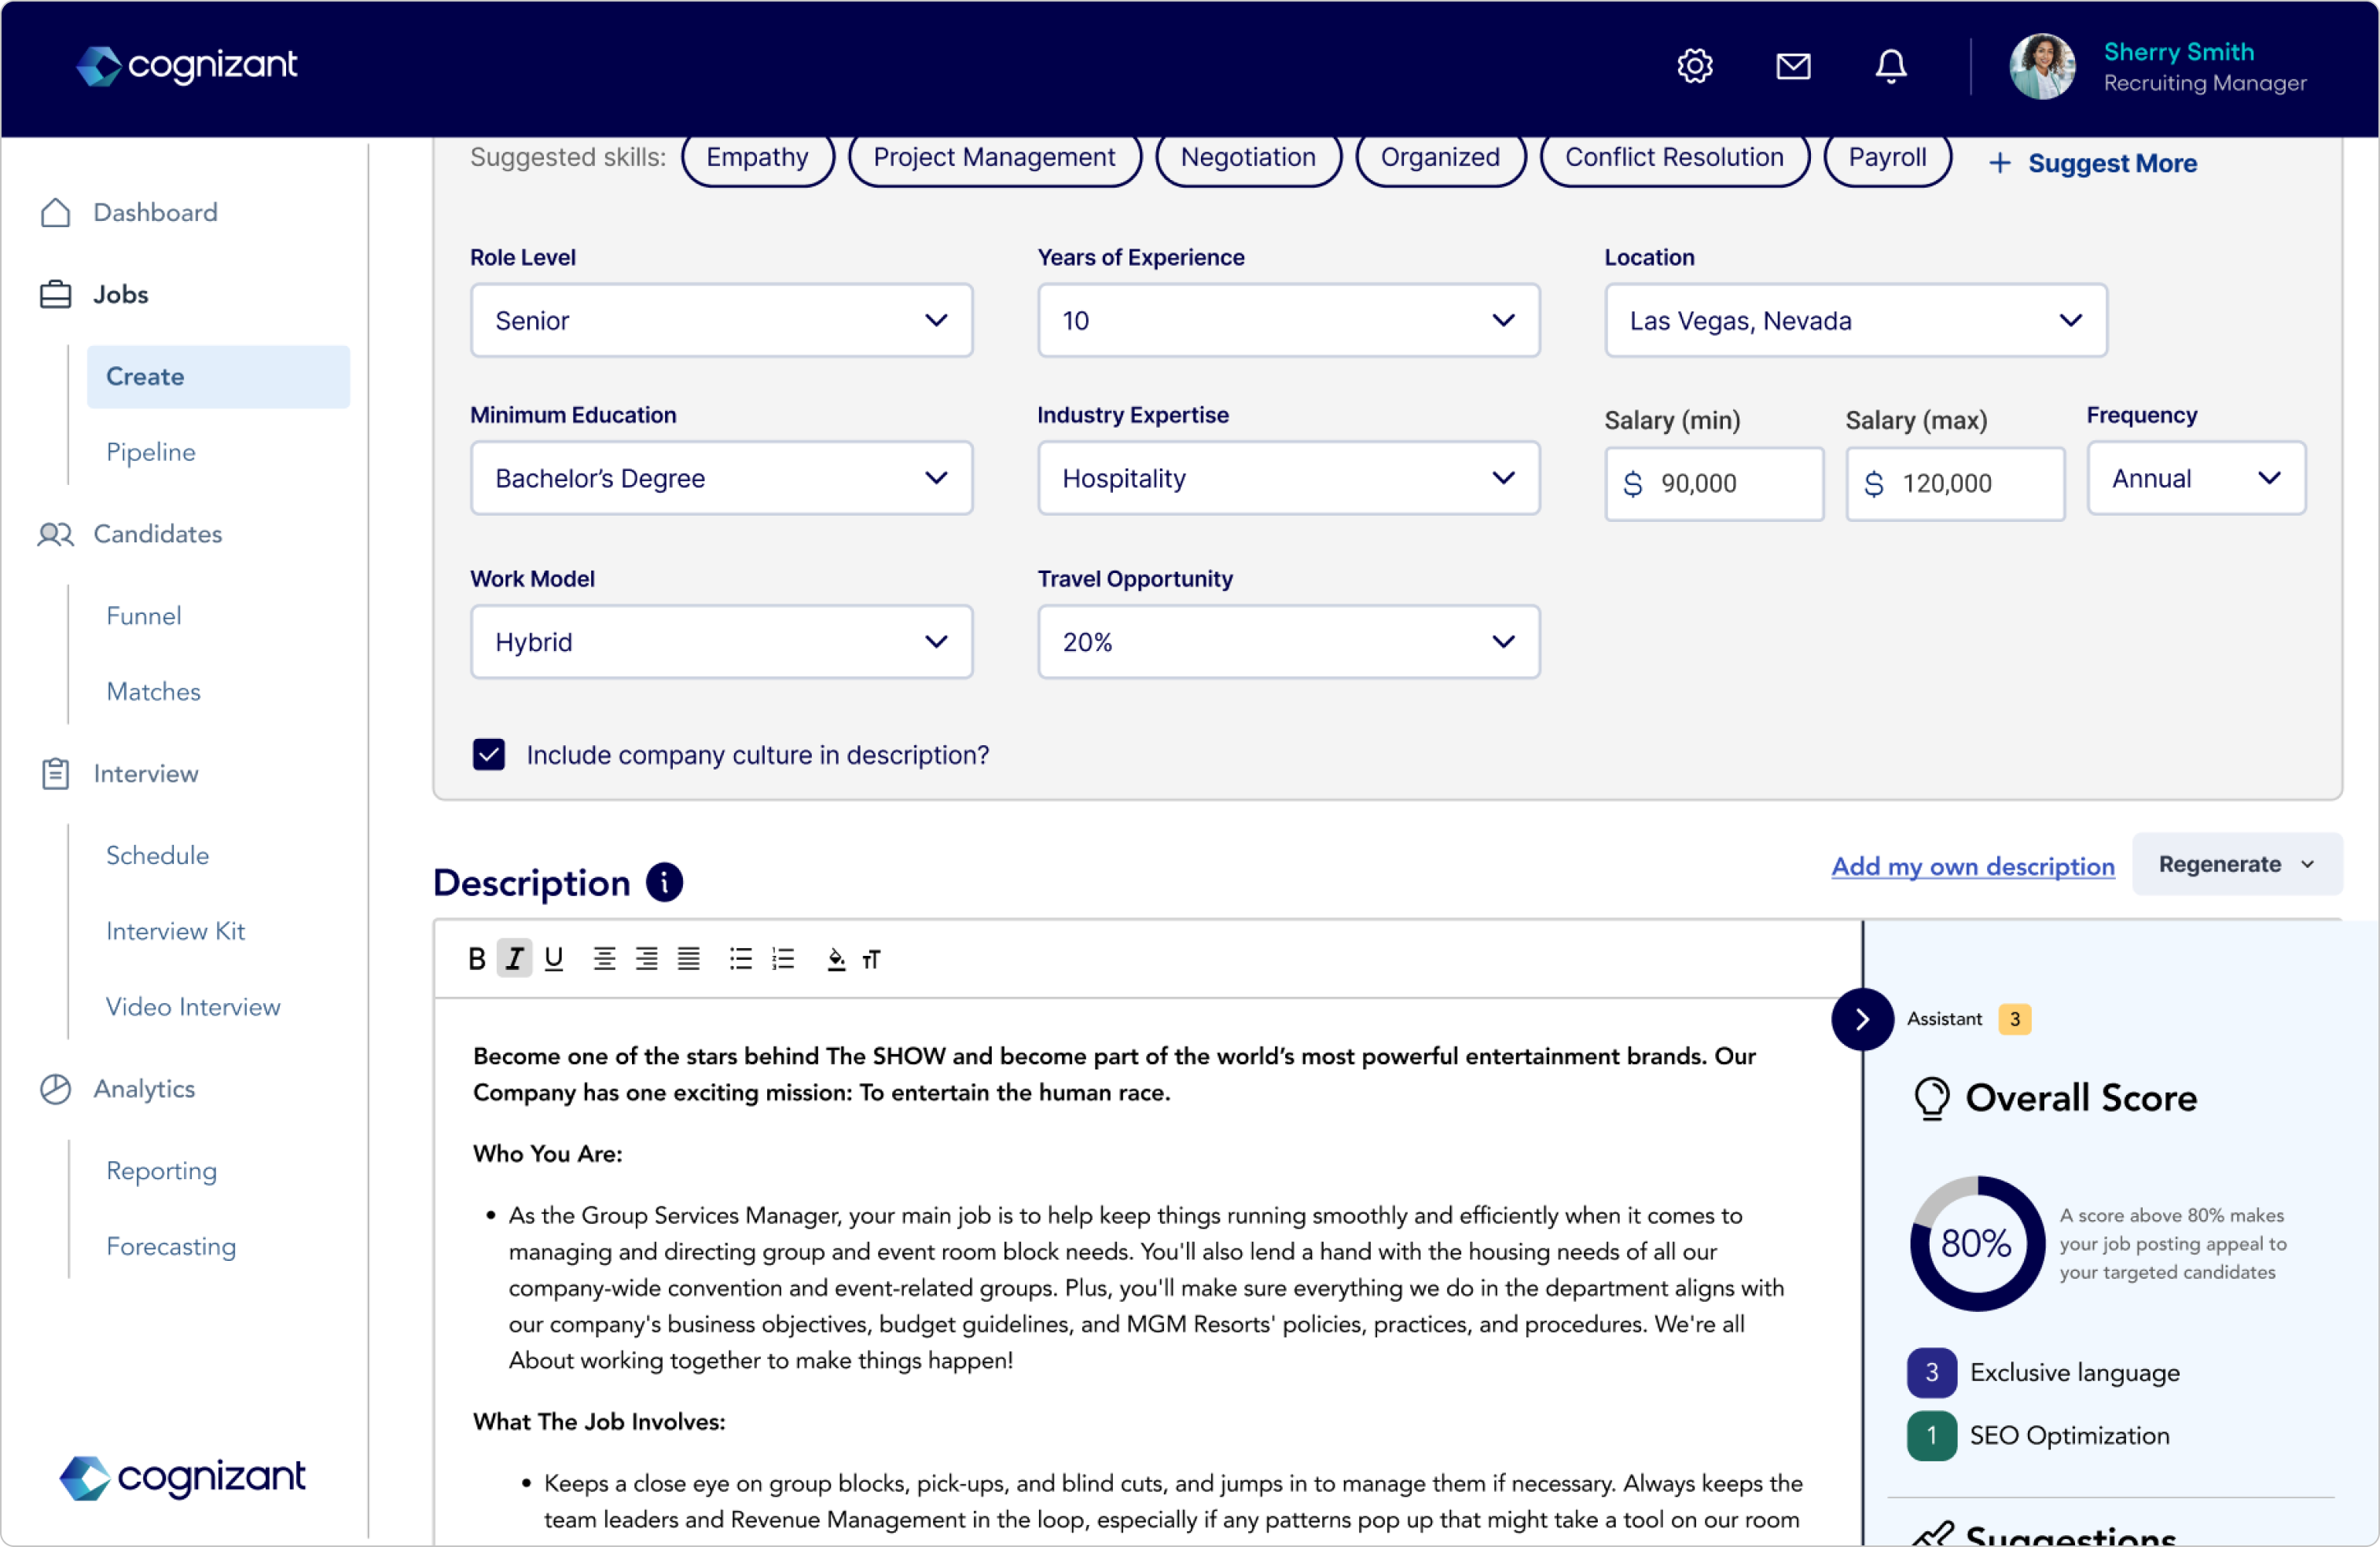Open the Minimum Education dropdown
Image resolution: width=2380 pixels, height=1547 pixels.
721,478
